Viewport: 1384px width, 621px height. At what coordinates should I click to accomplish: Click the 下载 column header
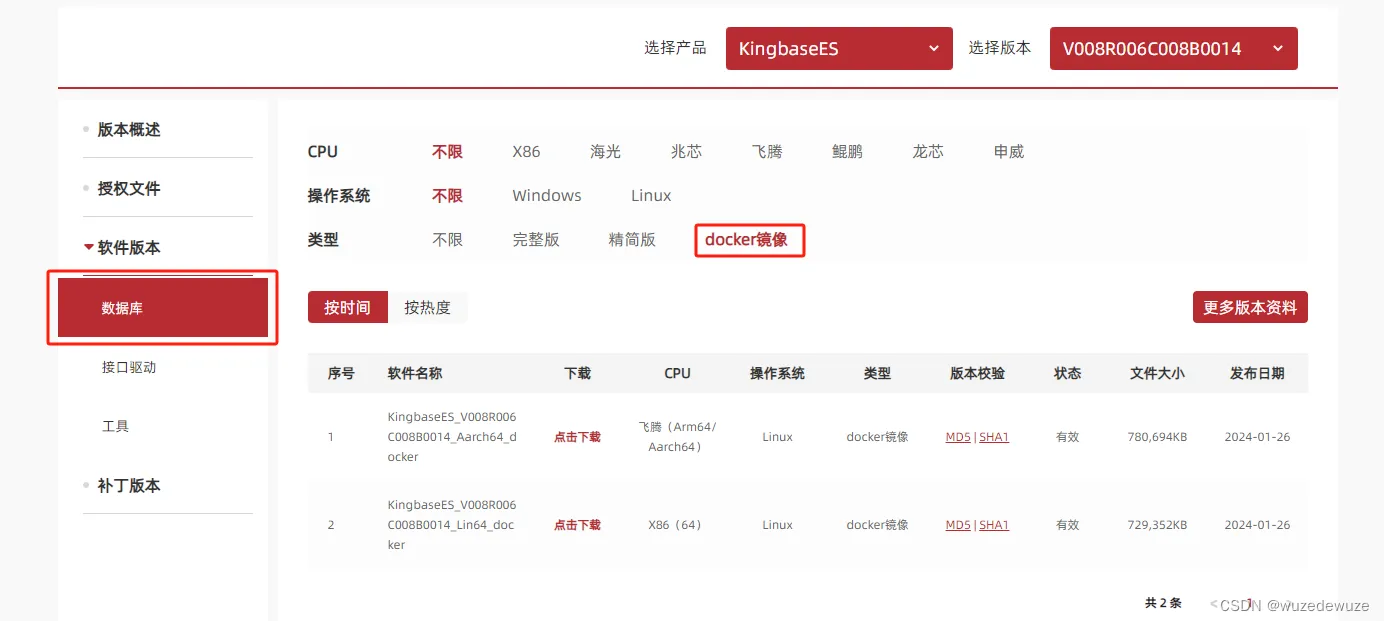(x=577, y=373)
